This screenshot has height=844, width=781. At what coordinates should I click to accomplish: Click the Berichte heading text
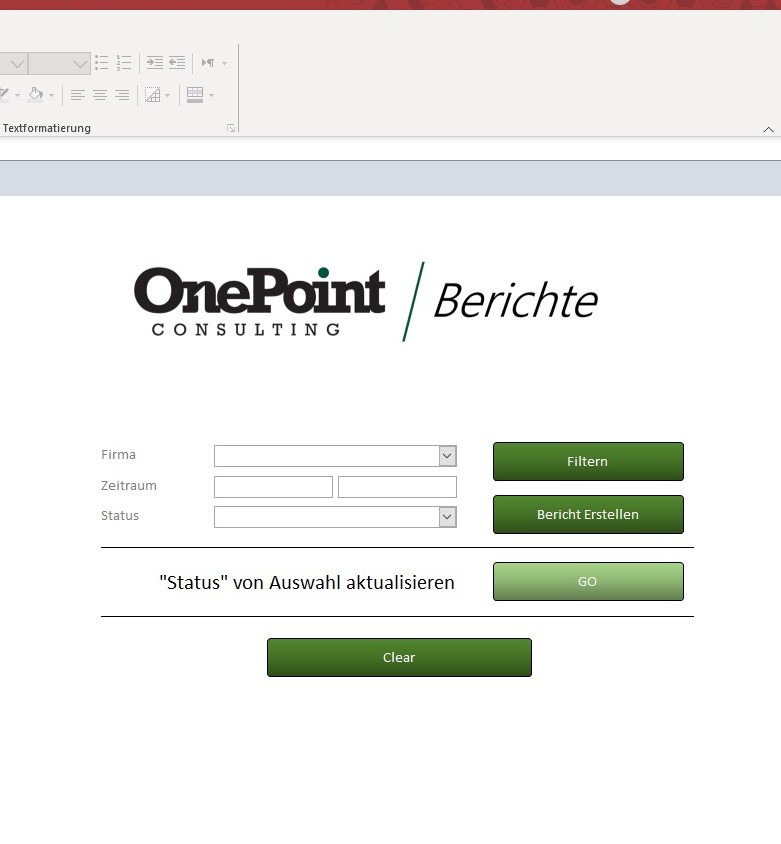coord(516,300)
